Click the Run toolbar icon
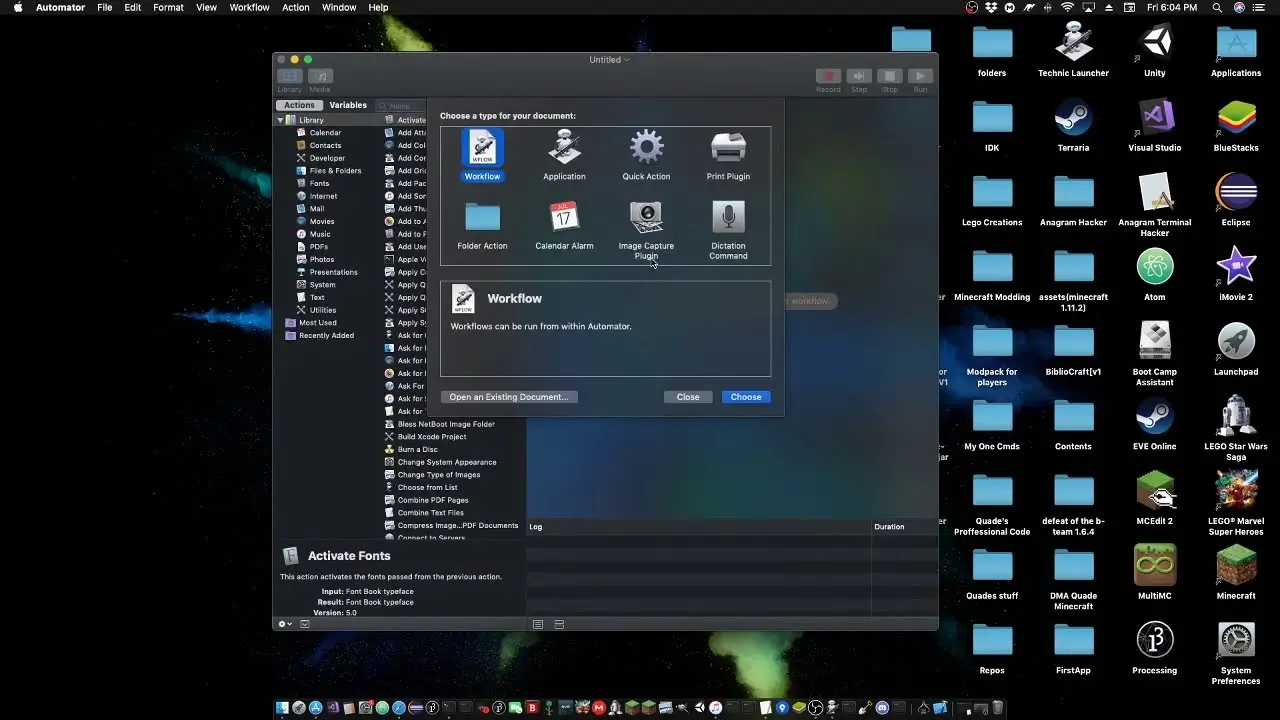The width and height of the screenshot is (1280, 720). point(919,75)
